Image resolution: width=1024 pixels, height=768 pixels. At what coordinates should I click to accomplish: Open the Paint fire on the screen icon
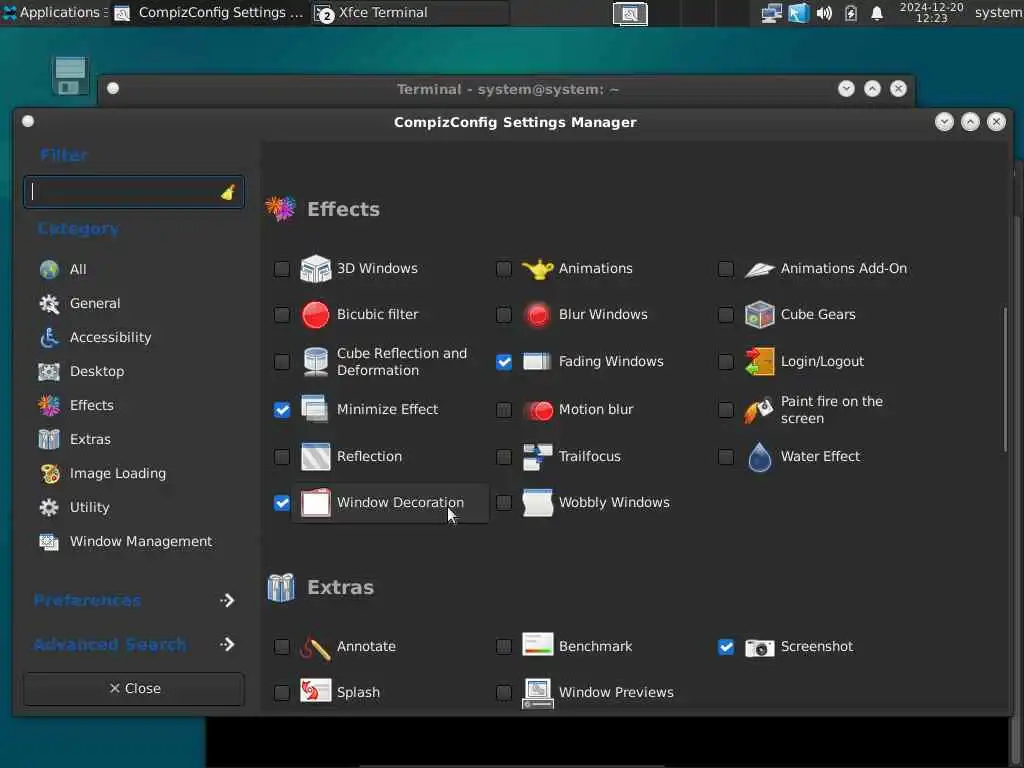760,410
